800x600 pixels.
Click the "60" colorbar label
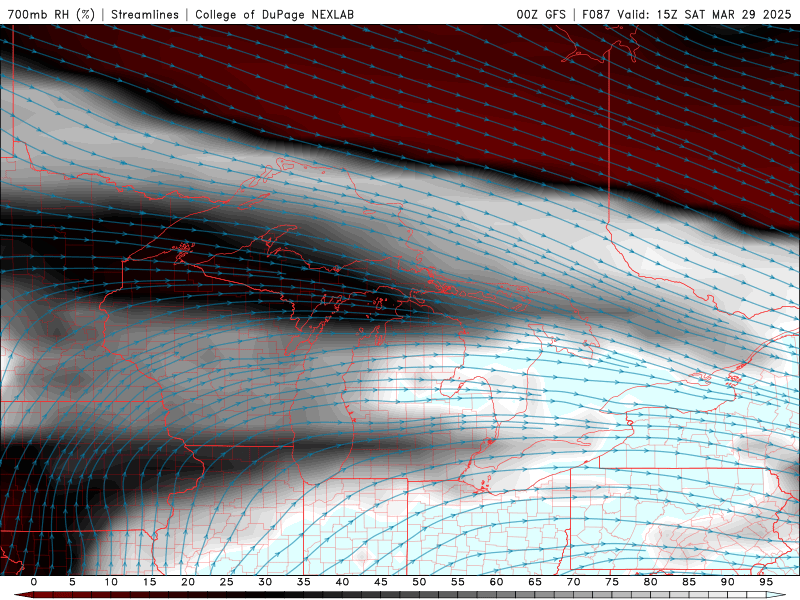click(496, 582)
